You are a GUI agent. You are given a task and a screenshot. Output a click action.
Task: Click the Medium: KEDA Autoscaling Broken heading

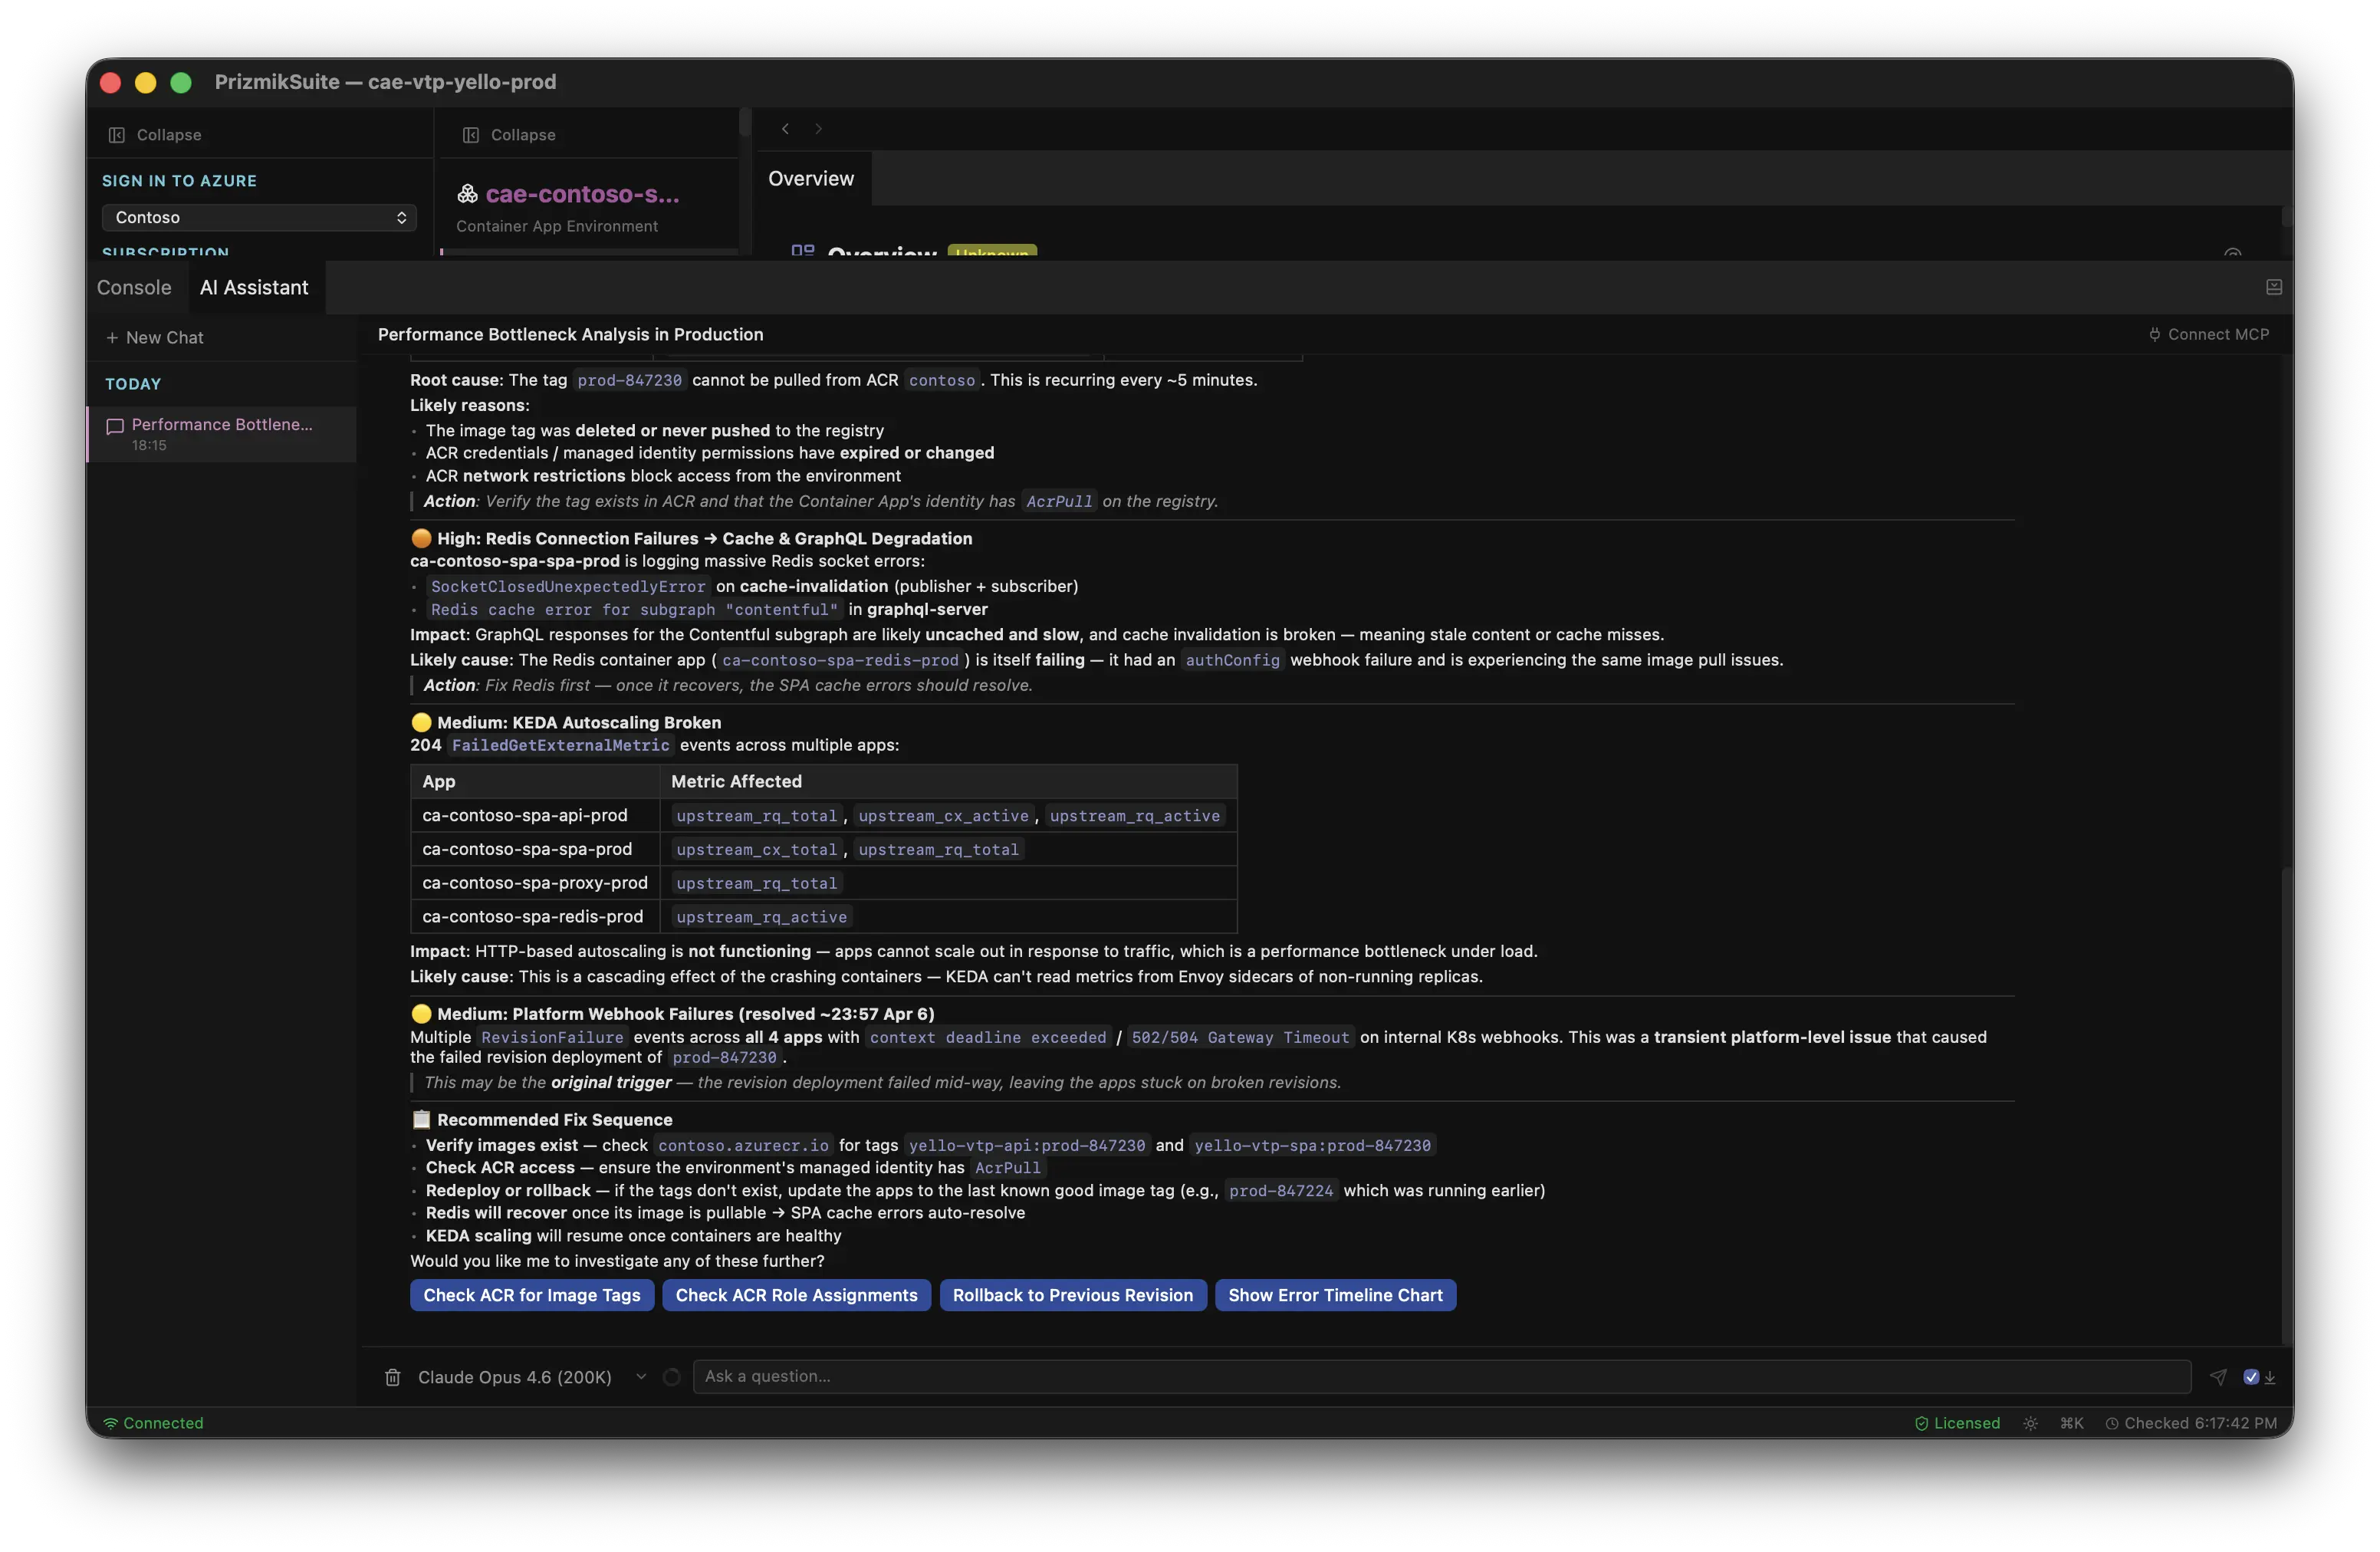tap(579, 723)
